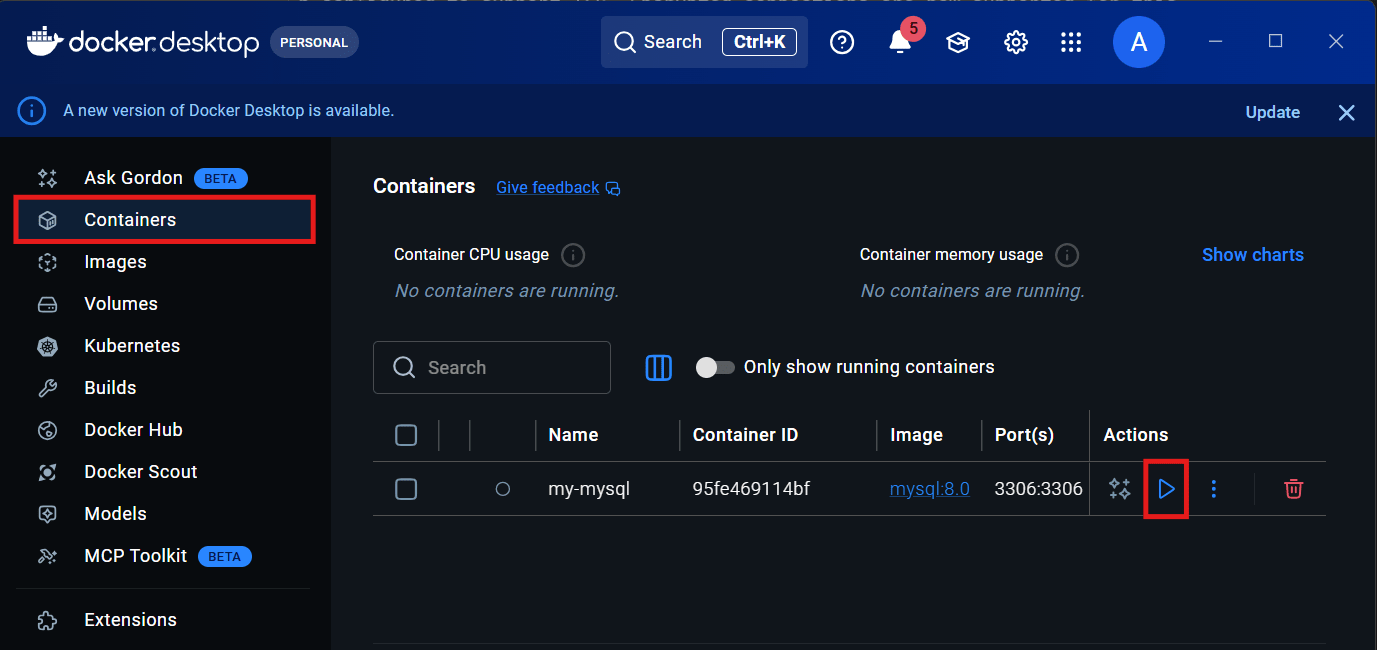Show info for Container CPU usage
The height and width of the screenshot is (650, 1377).
tap(573, 255)
